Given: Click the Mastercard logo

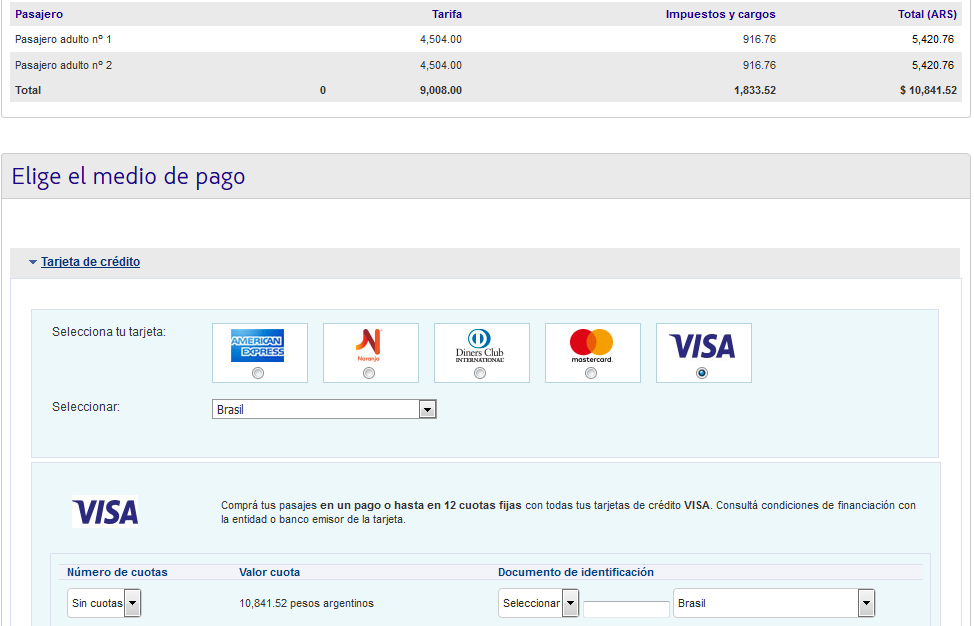Looking at the screenshot, I should pos(591,345).
